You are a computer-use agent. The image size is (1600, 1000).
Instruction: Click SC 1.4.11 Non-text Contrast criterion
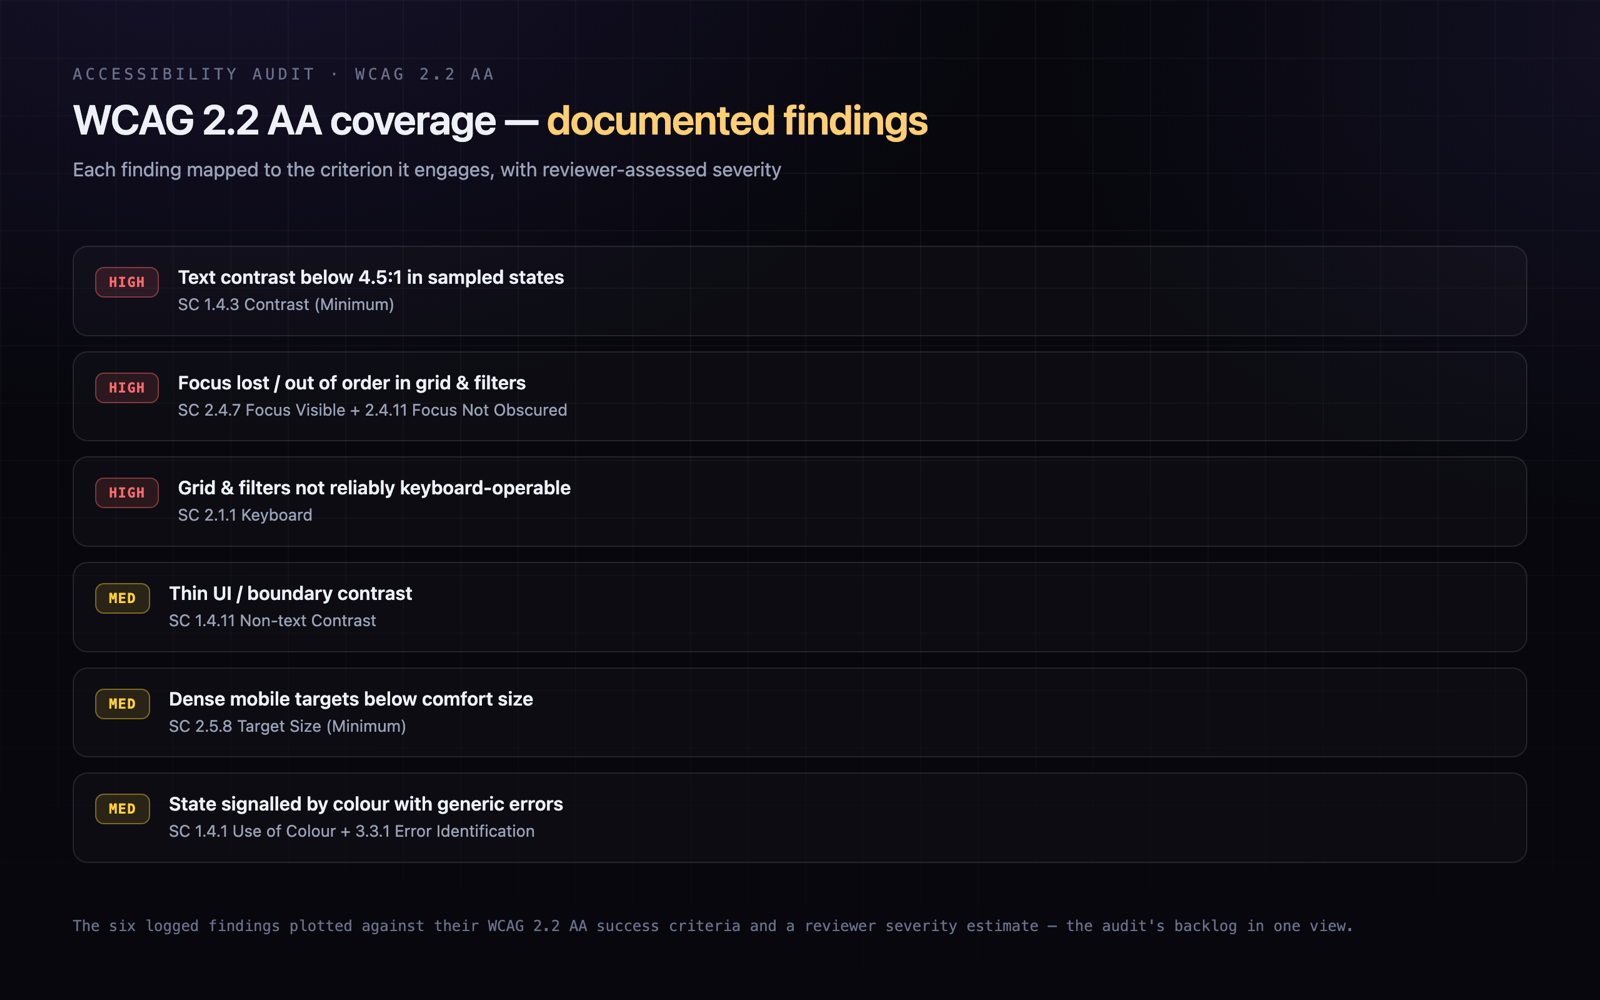click(273, 620)
